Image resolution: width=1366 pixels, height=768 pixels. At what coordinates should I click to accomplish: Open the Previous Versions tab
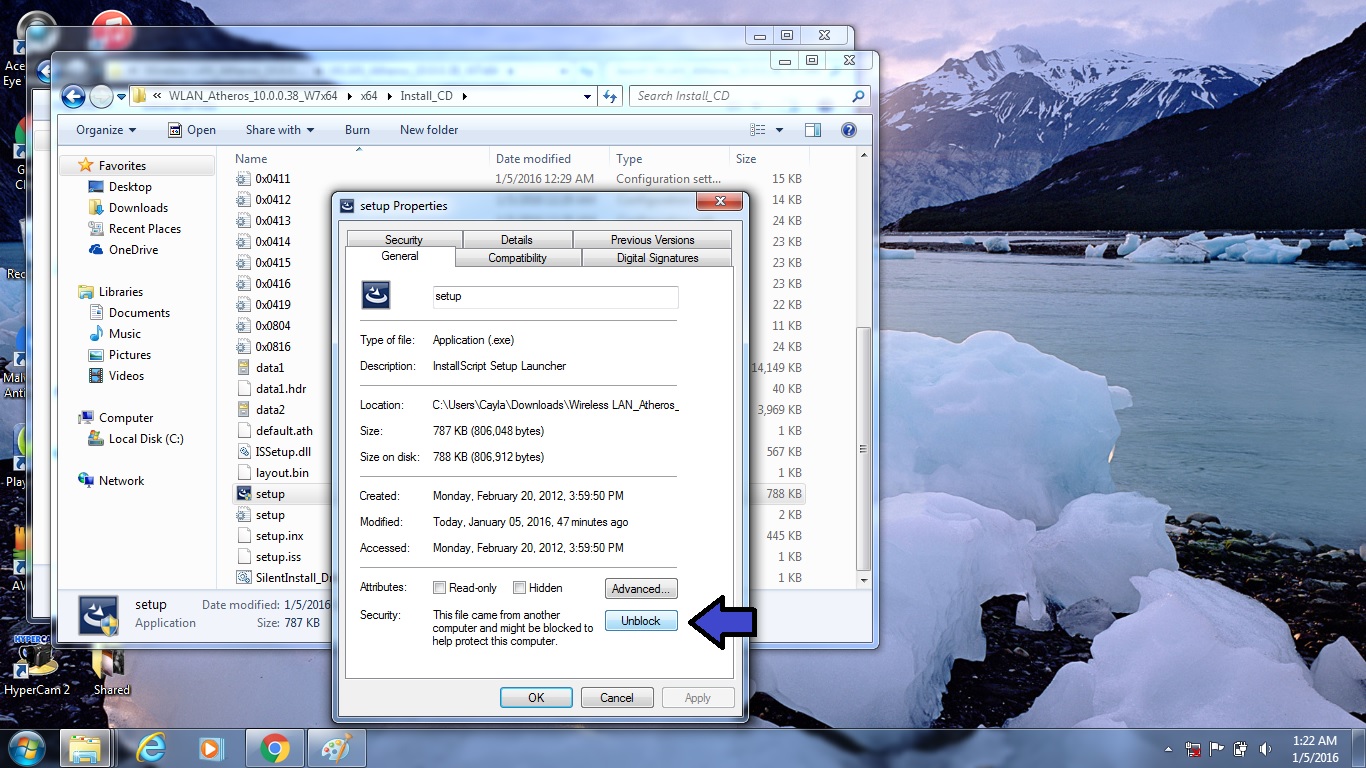coord(652,240)
